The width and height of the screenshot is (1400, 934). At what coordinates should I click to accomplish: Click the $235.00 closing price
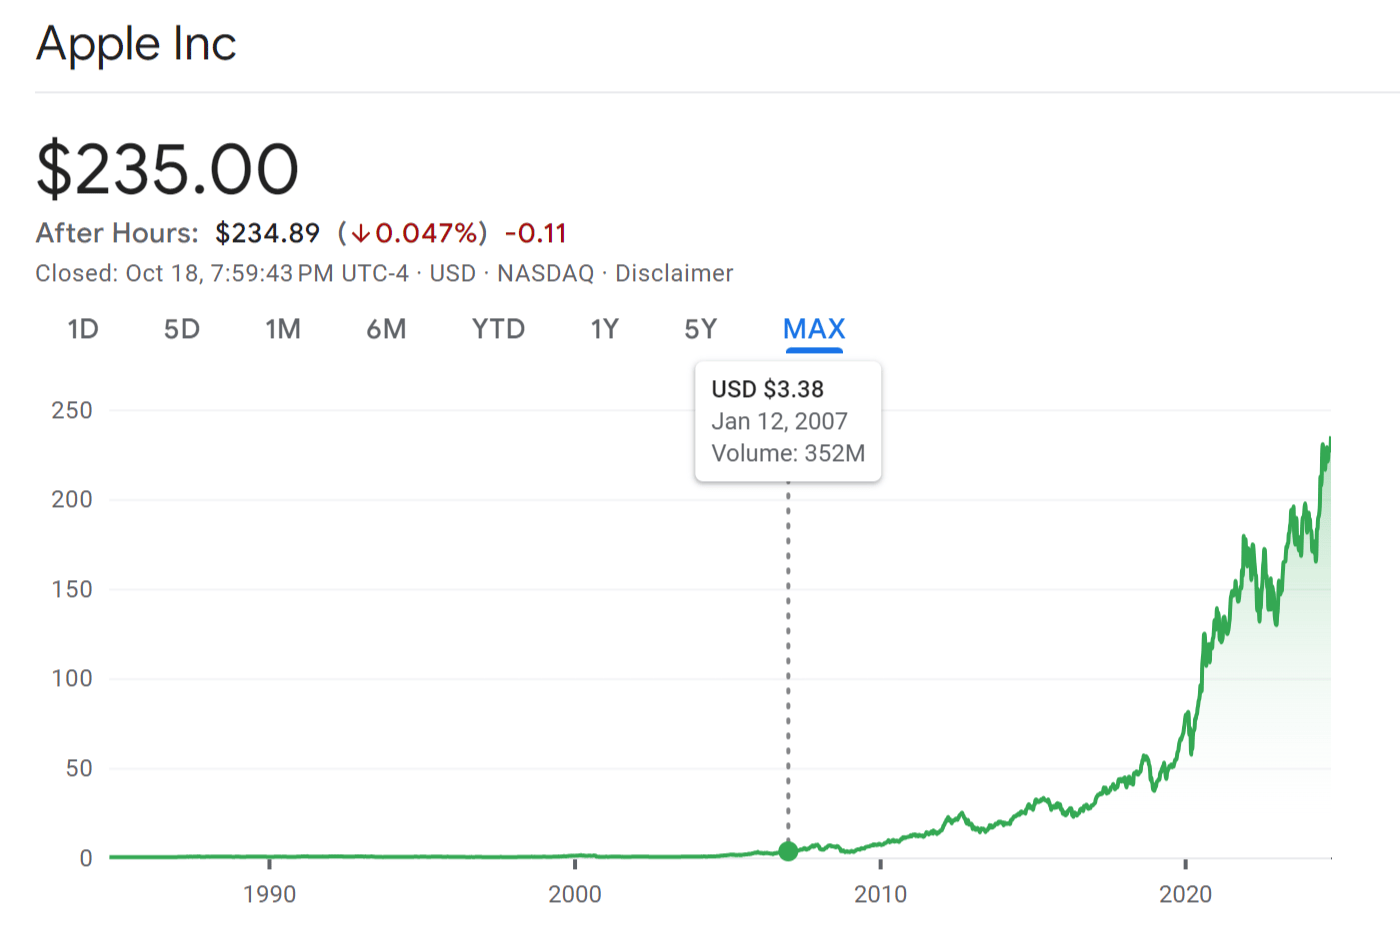click(x=168, y=169)
